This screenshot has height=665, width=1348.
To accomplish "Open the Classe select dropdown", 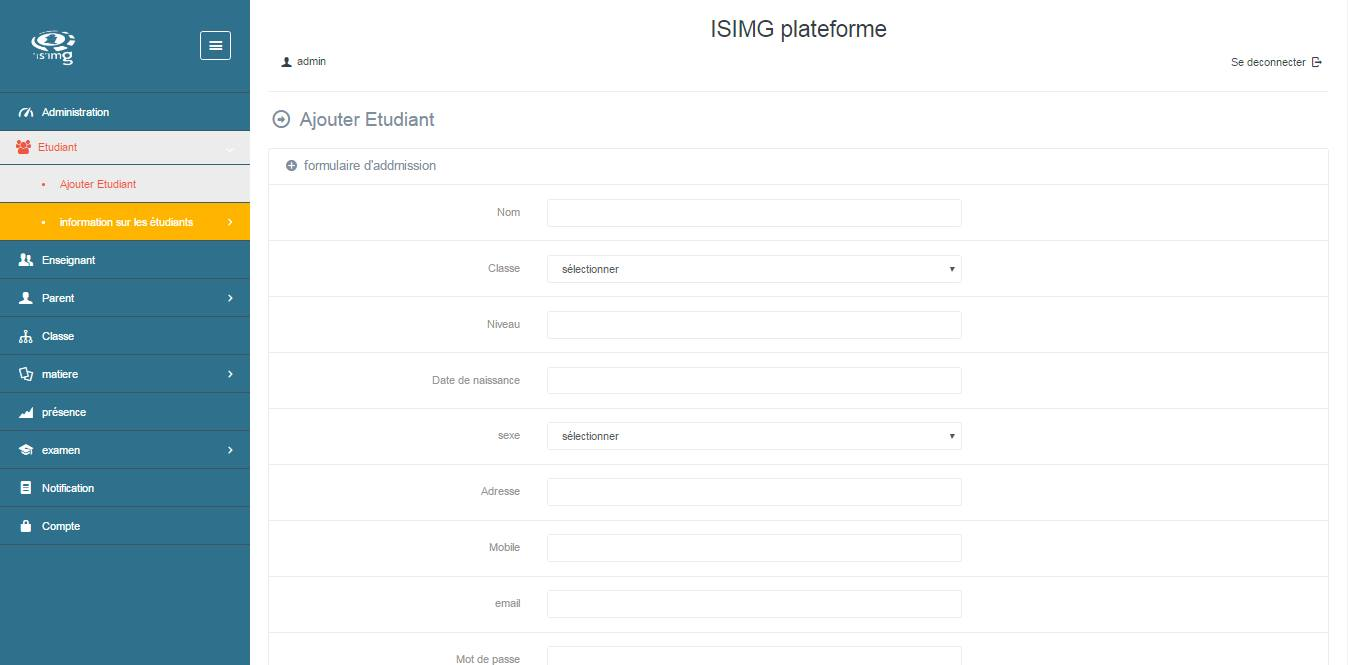I will (x=754, y=269).
